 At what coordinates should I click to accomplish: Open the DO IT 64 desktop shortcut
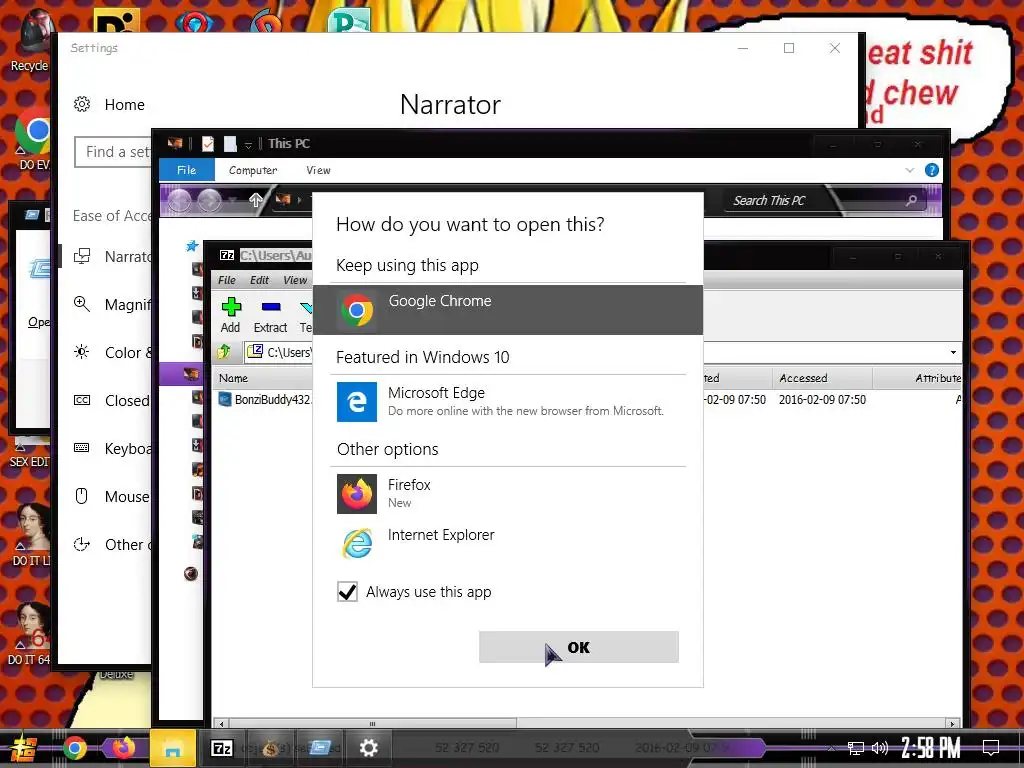pyautogui.click(x=29, y=633)
